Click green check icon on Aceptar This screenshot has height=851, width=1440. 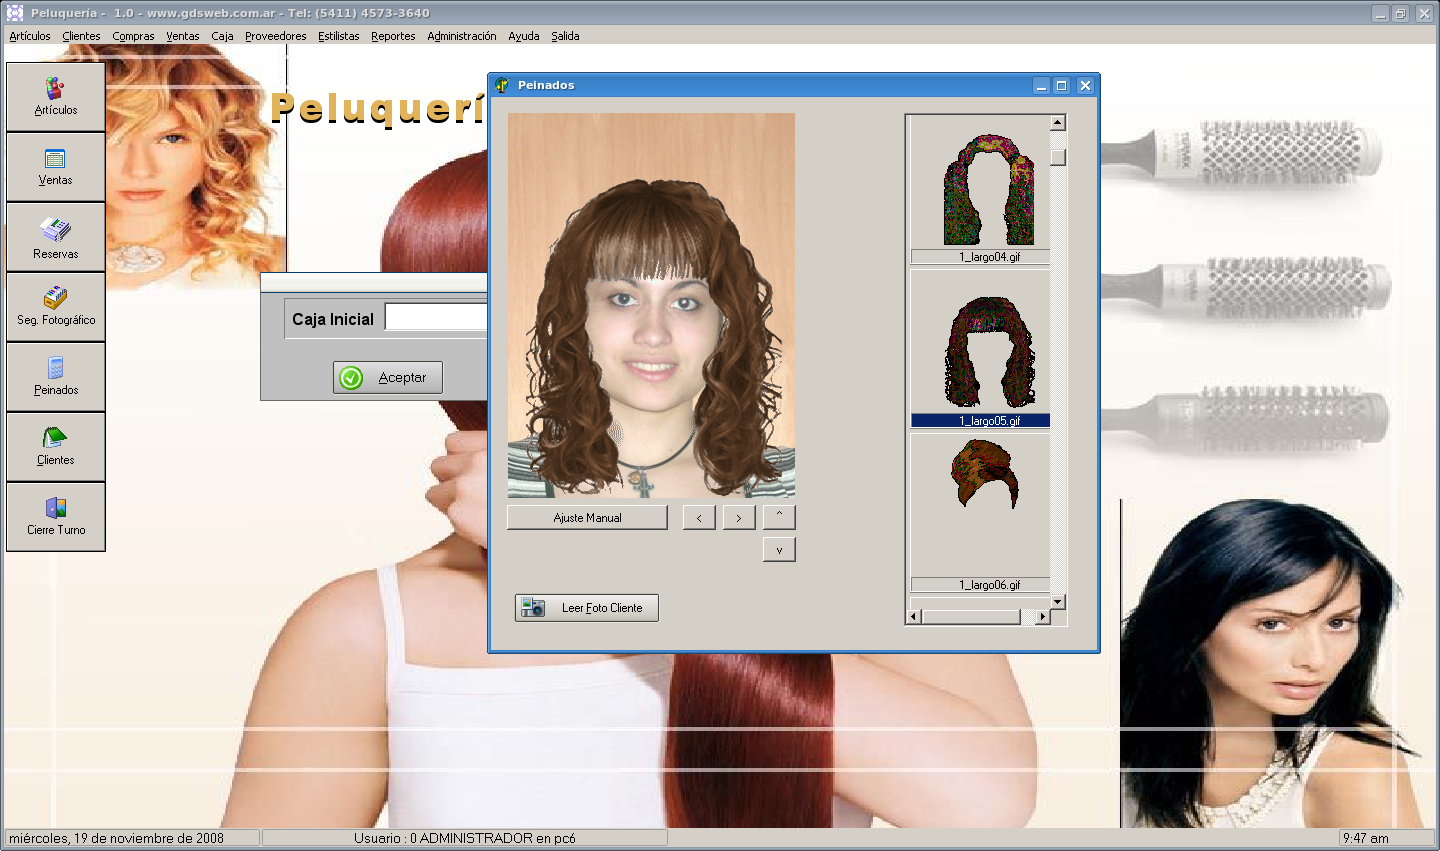(x=351, y=377)
